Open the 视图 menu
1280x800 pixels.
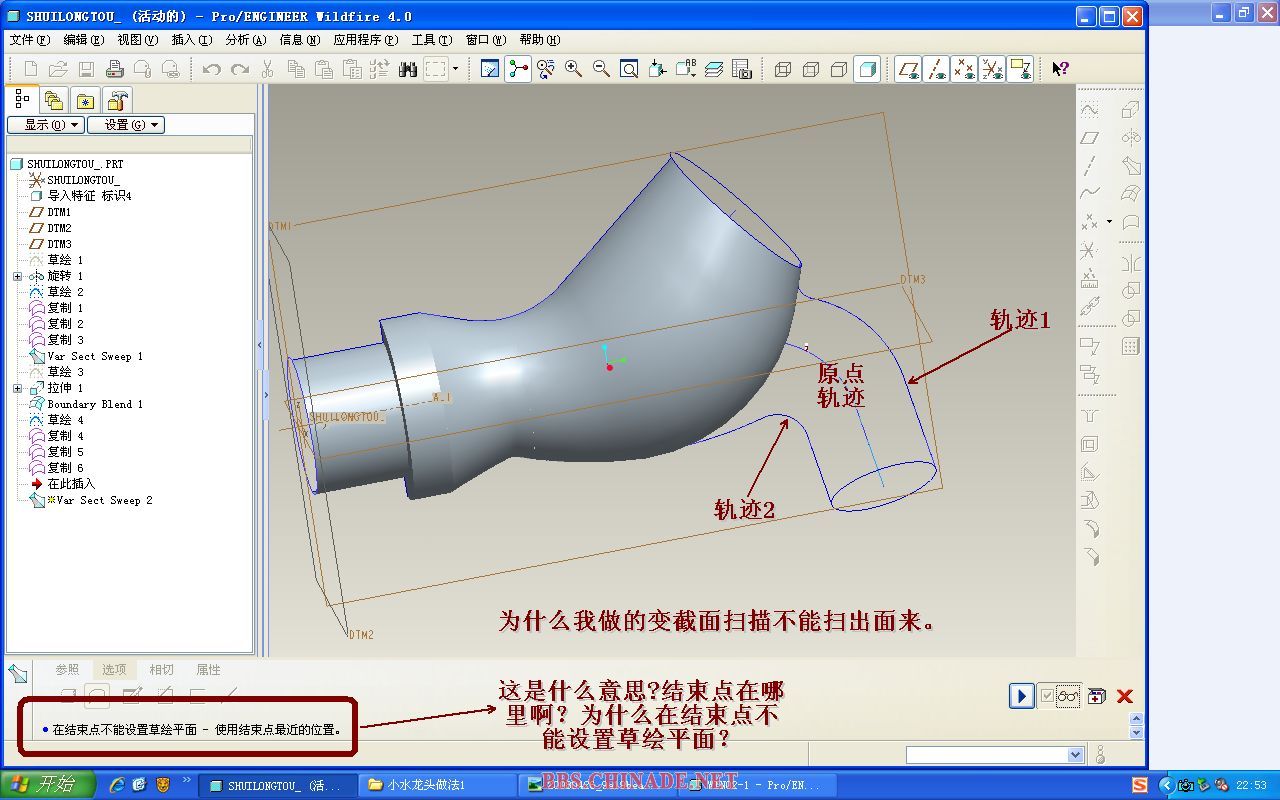(137, 40)
